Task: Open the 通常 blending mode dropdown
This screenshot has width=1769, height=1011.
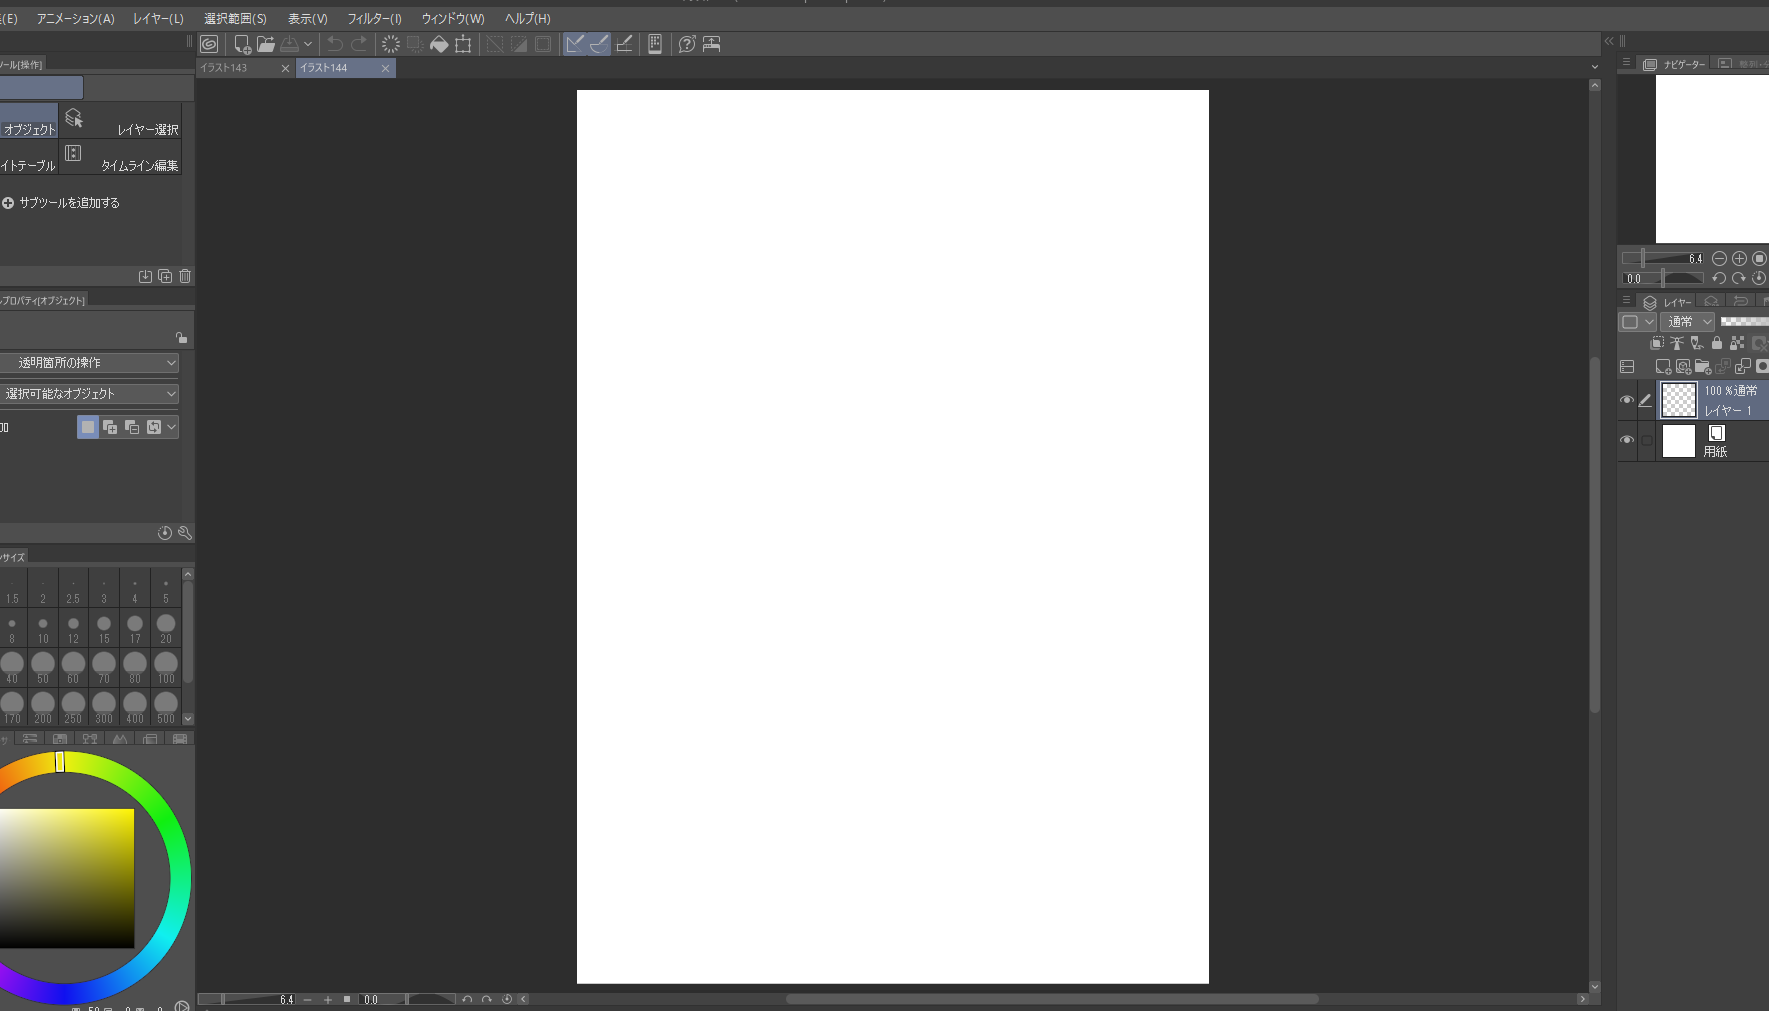Action: pyautogui.click(x=1688, y=322)
